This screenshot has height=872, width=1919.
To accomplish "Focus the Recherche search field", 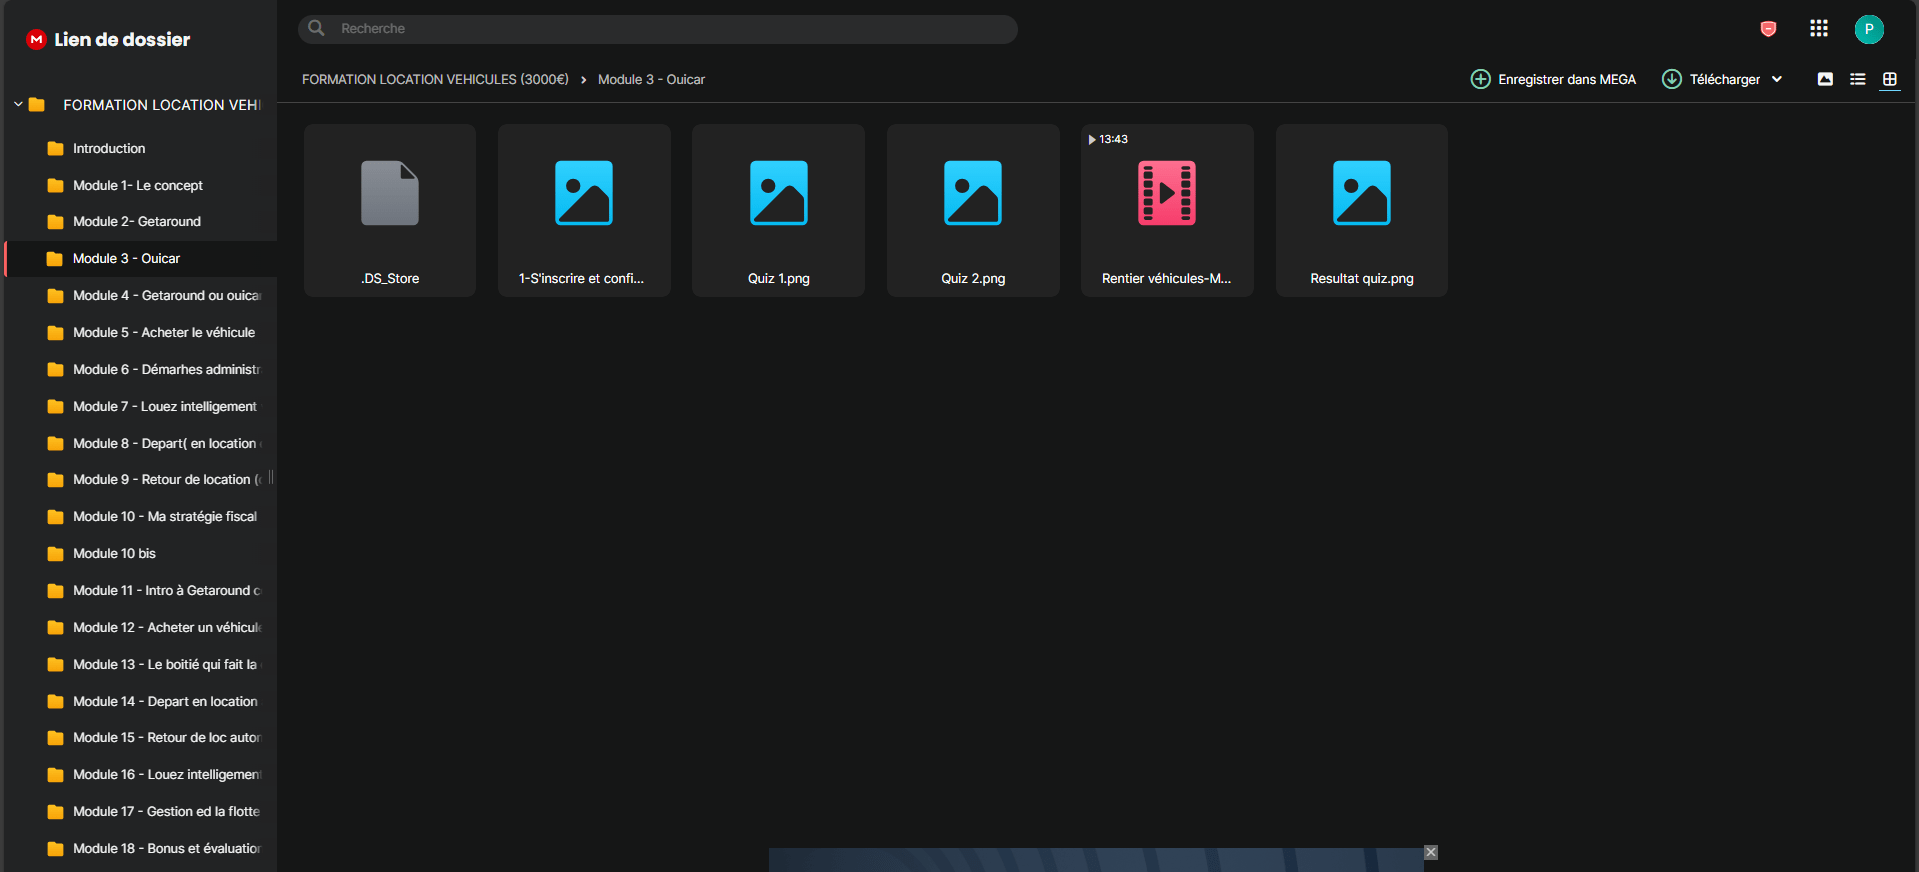I will [x=658, y=29].
